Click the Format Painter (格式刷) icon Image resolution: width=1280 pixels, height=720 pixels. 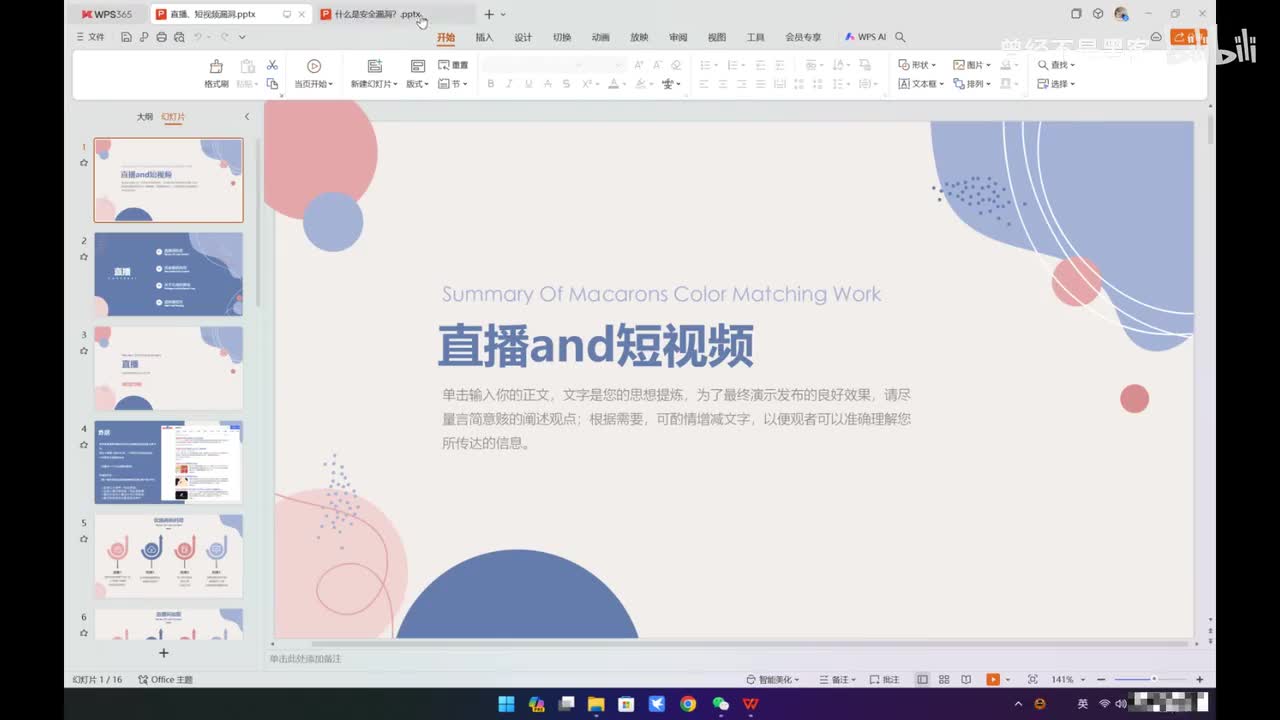[x=216, y=66]
